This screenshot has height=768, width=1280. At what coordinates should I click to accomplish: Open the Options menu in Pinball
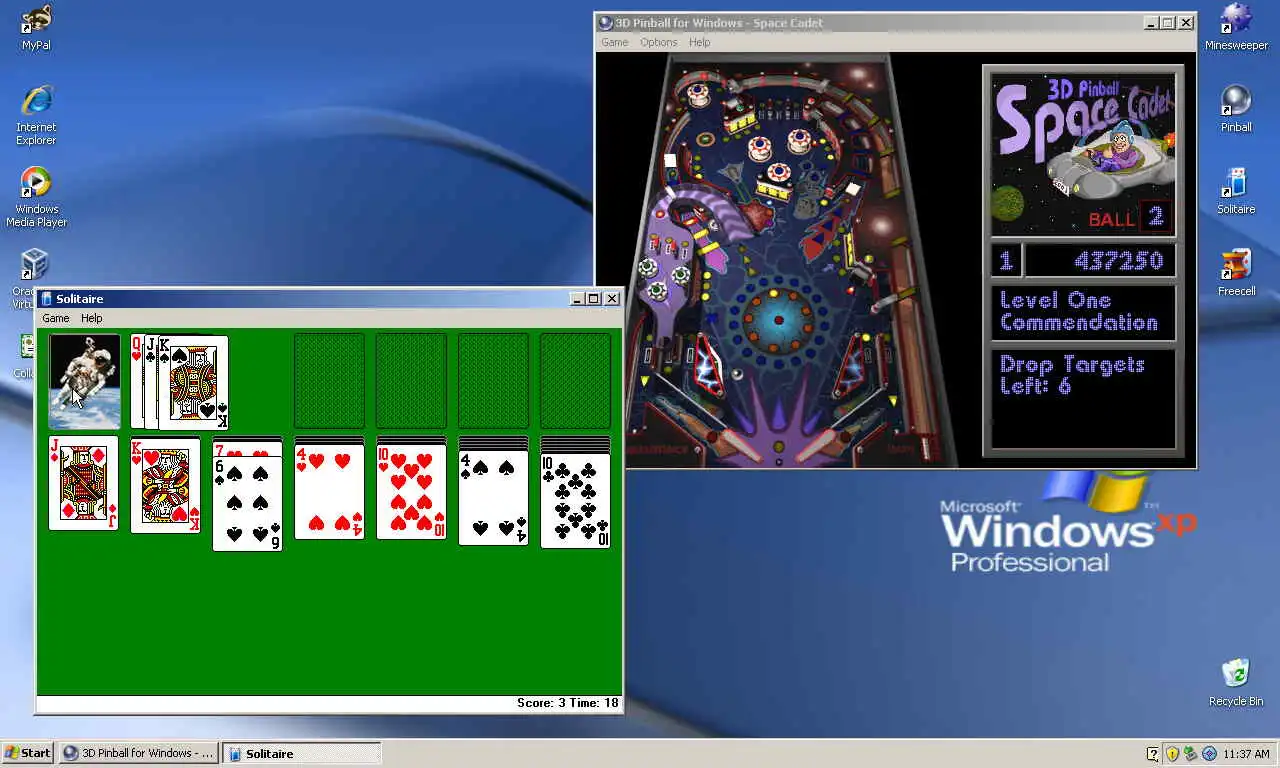pos(659,42)
